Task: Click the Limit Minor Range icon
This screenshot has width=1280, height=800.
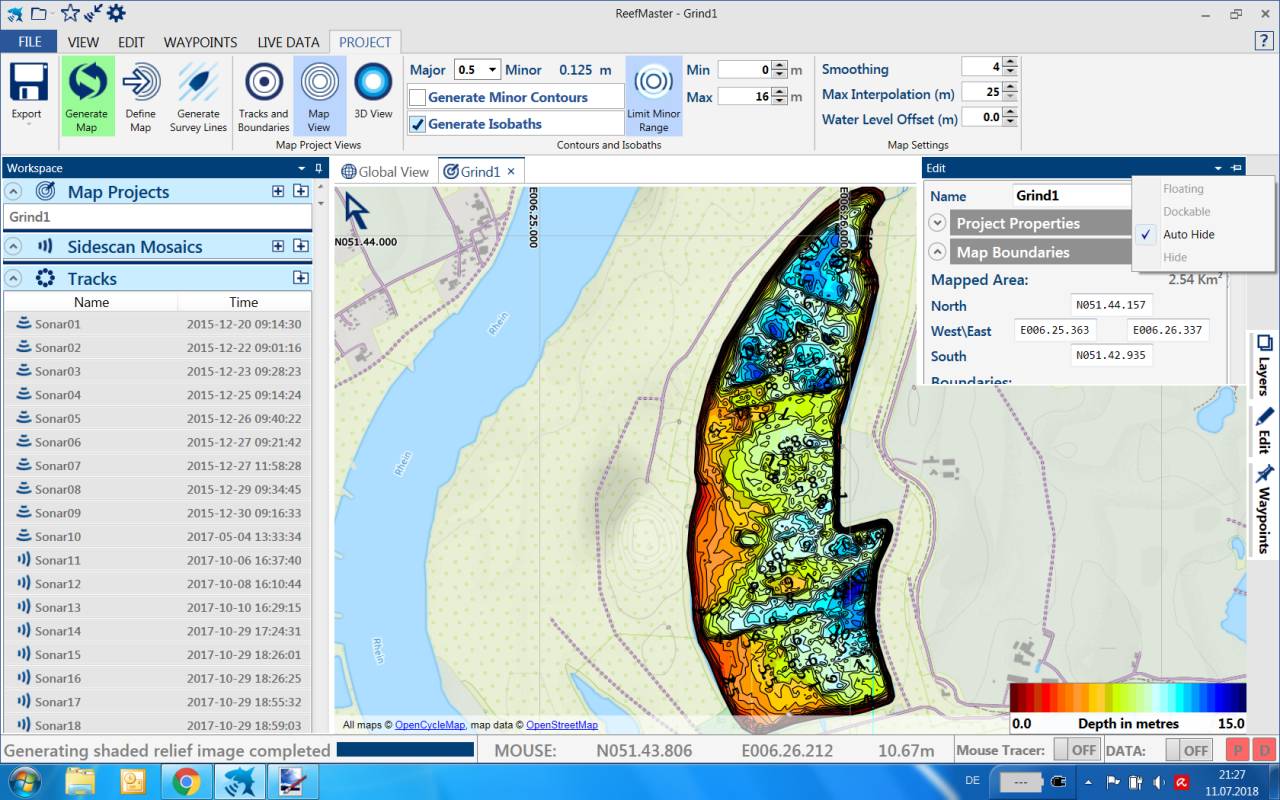Action: (x=653, y=81)
